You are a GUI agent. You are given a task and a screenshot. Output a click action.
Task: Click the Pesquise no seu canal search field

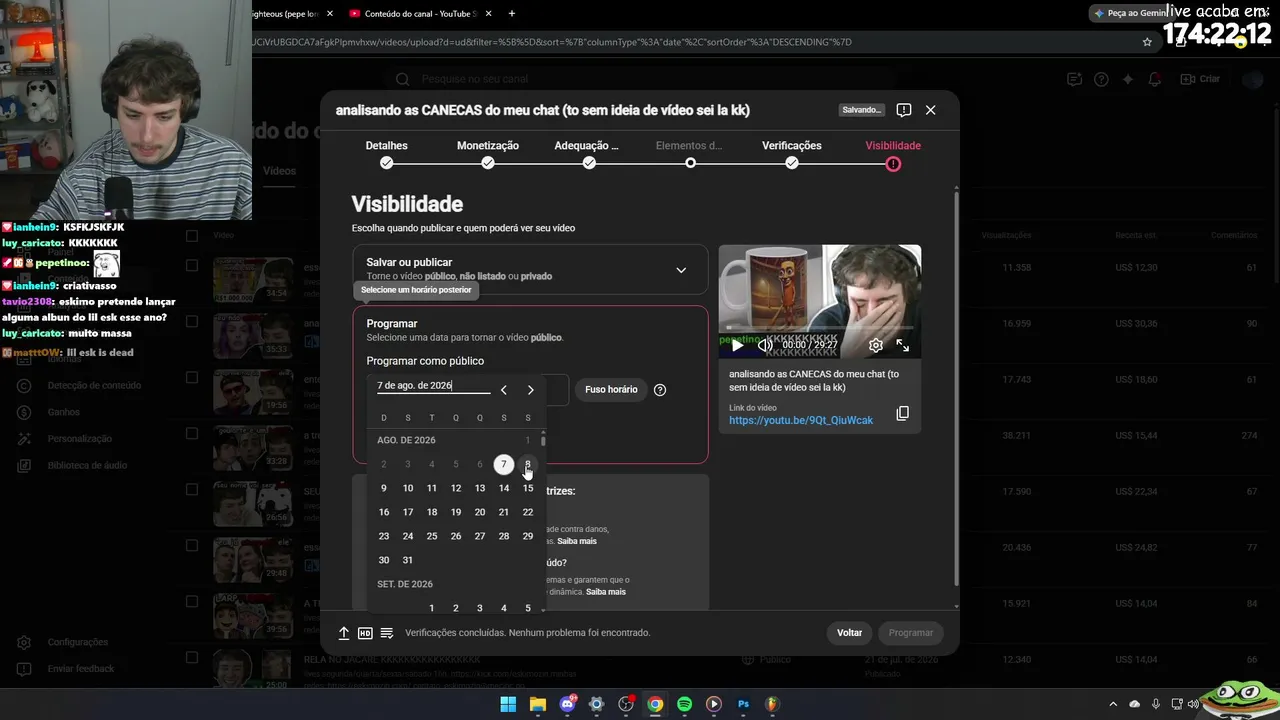(x=640, y=79)
